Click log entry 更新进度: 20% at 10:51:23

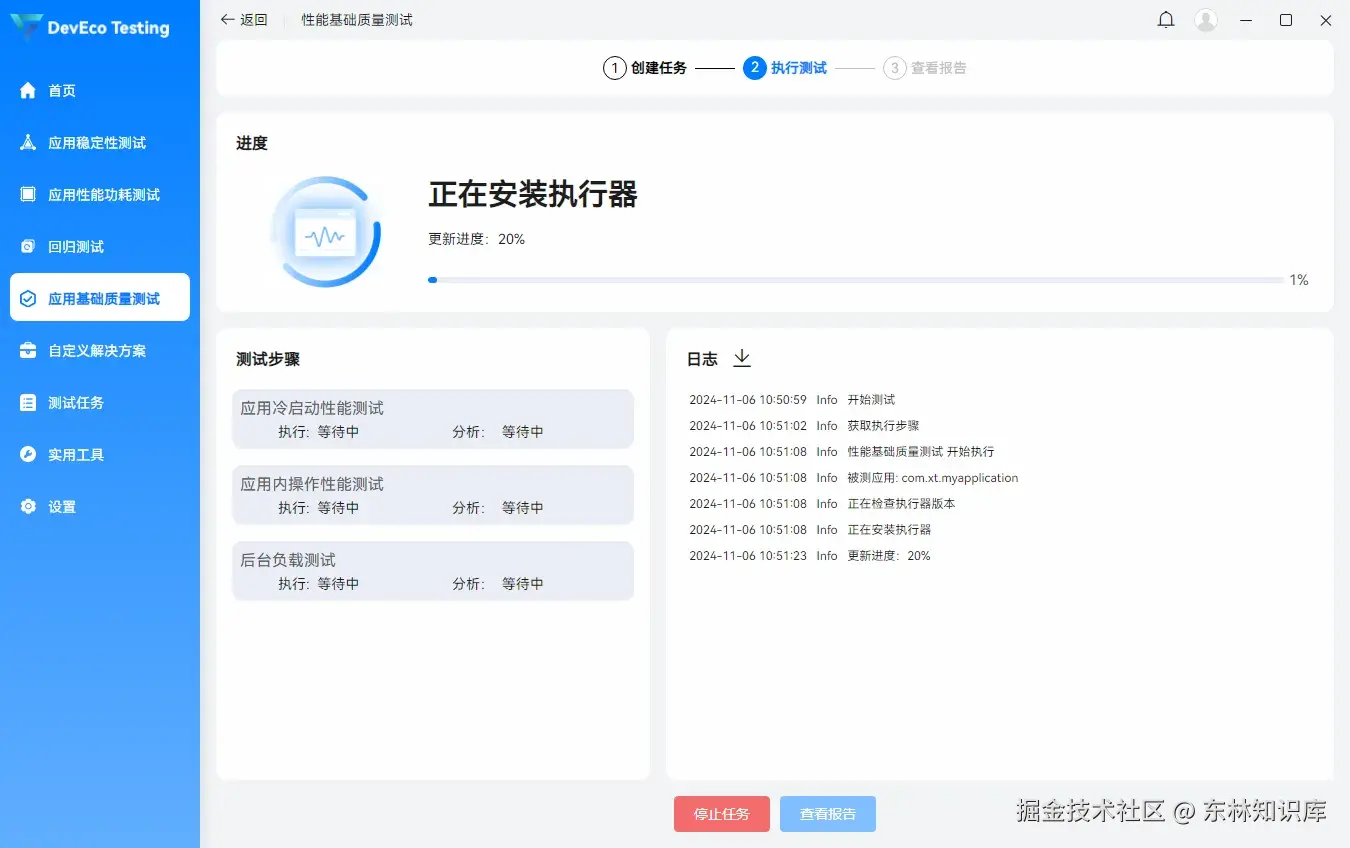click(889, 556)
